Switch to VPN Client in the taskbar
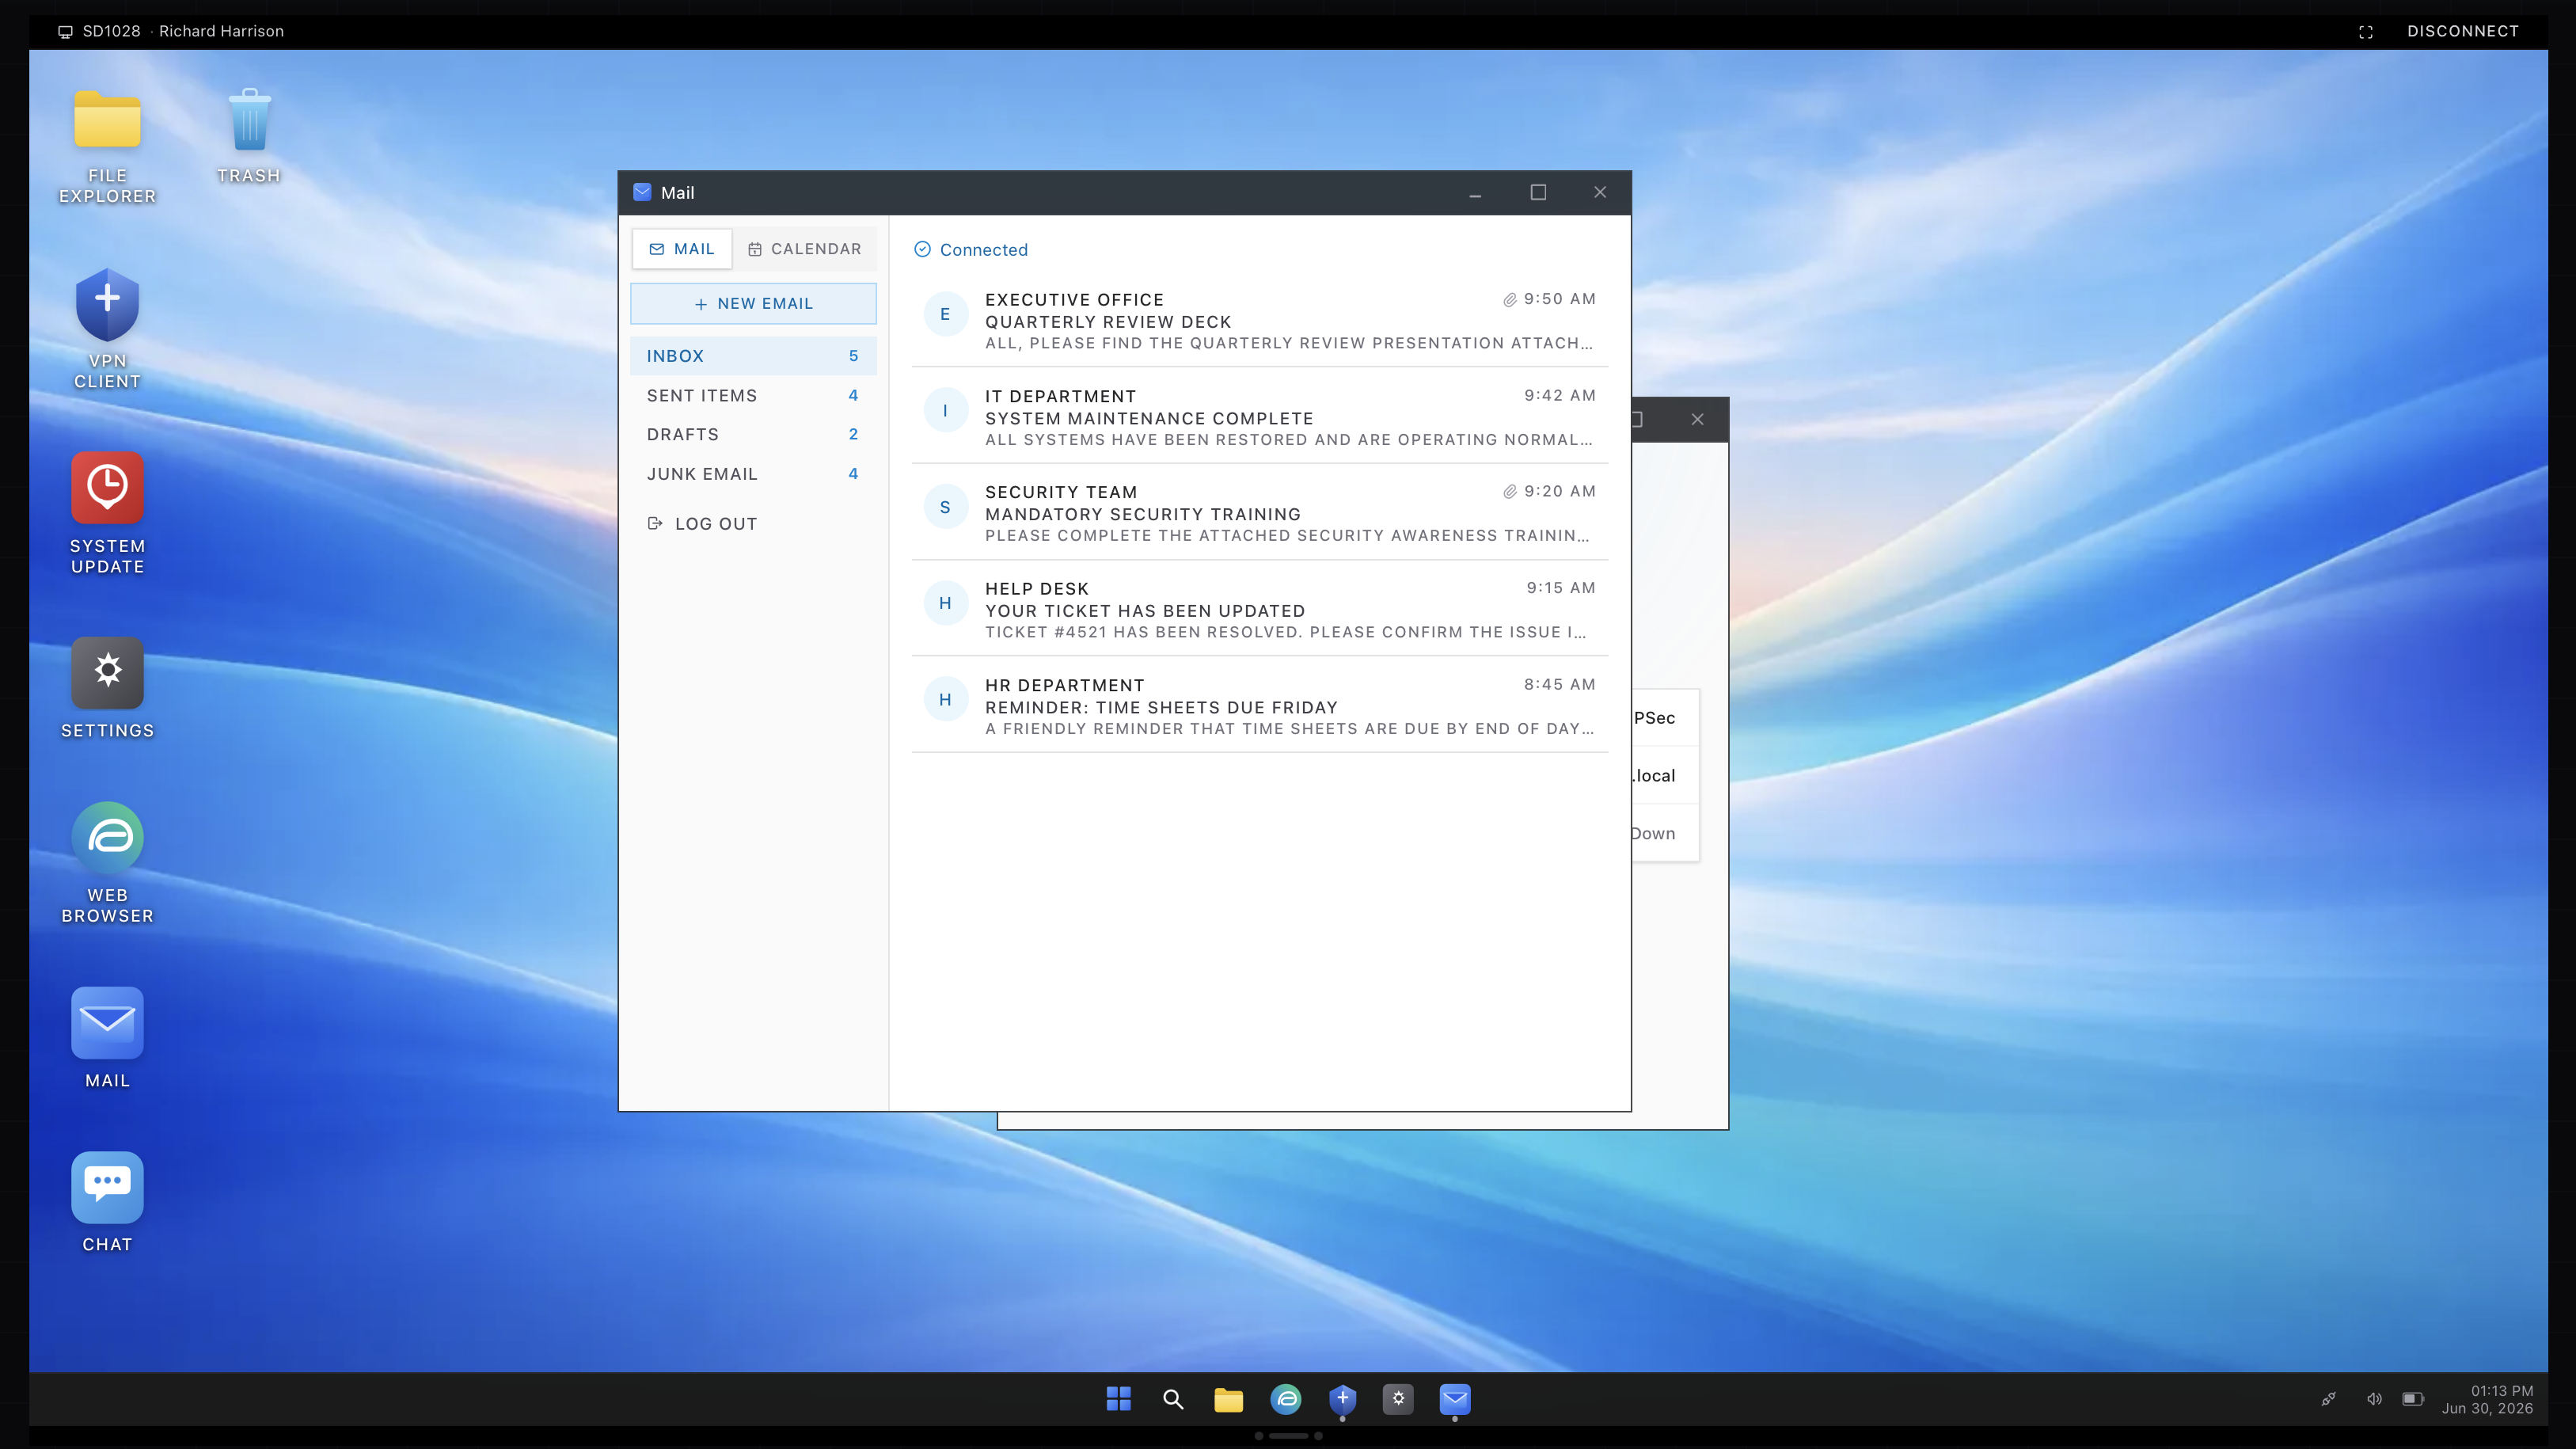Screen dimensions: 2576x1449 coord(1342,1399)
